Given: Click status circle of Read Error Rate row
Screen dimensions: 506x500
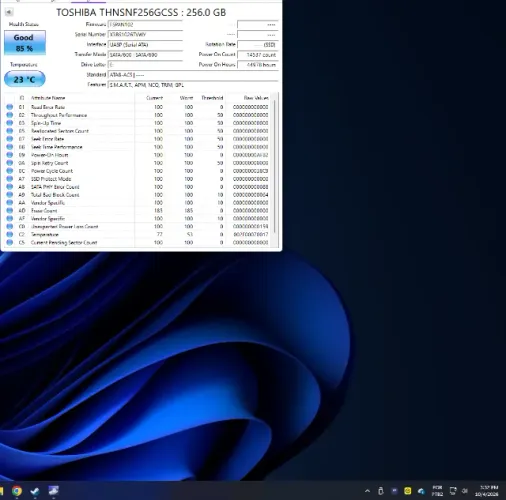Looking at the screenshot, I should [10, 107].
